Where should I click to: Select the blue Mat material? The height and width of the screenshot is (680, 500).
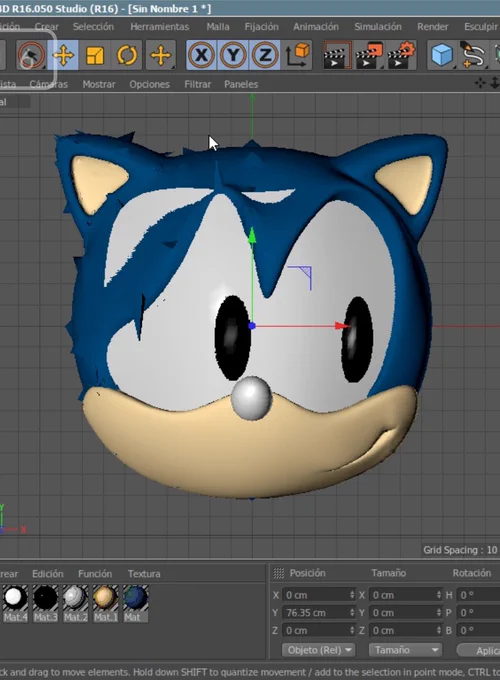point(135,603)
